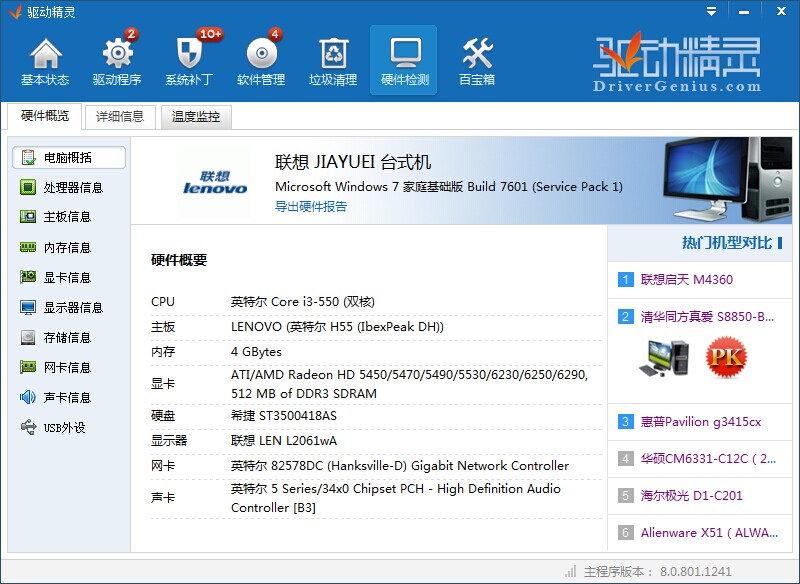Switch to the 详细信息 tab

click(120, 117)
